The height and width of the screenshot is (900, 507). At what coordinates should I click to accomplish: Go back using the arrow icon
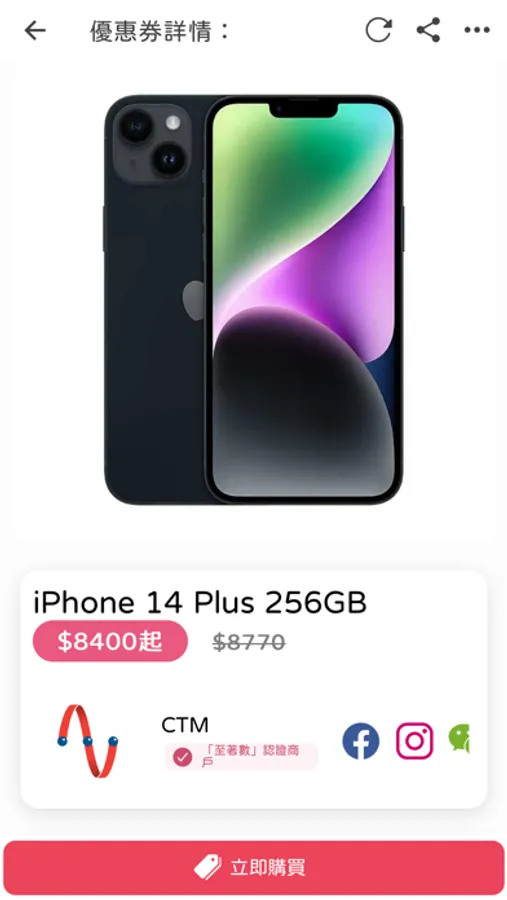(35, 30)
